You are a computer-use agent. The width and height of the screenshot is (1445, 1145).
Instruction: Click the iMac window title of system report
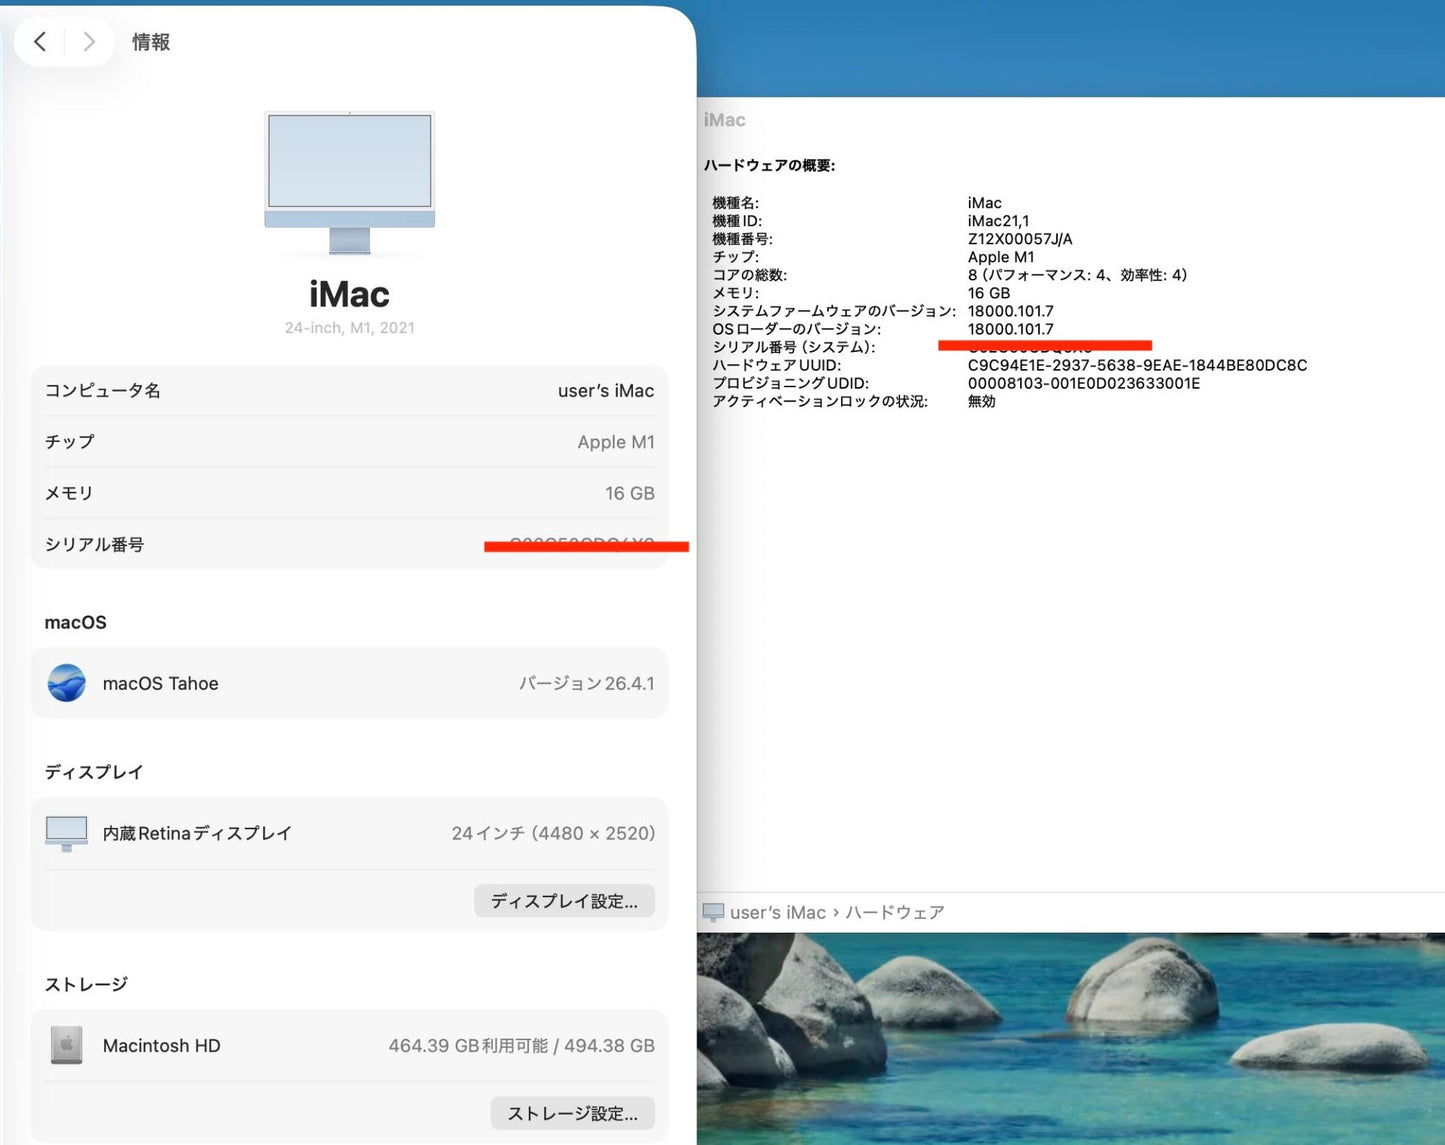point(724,120)
